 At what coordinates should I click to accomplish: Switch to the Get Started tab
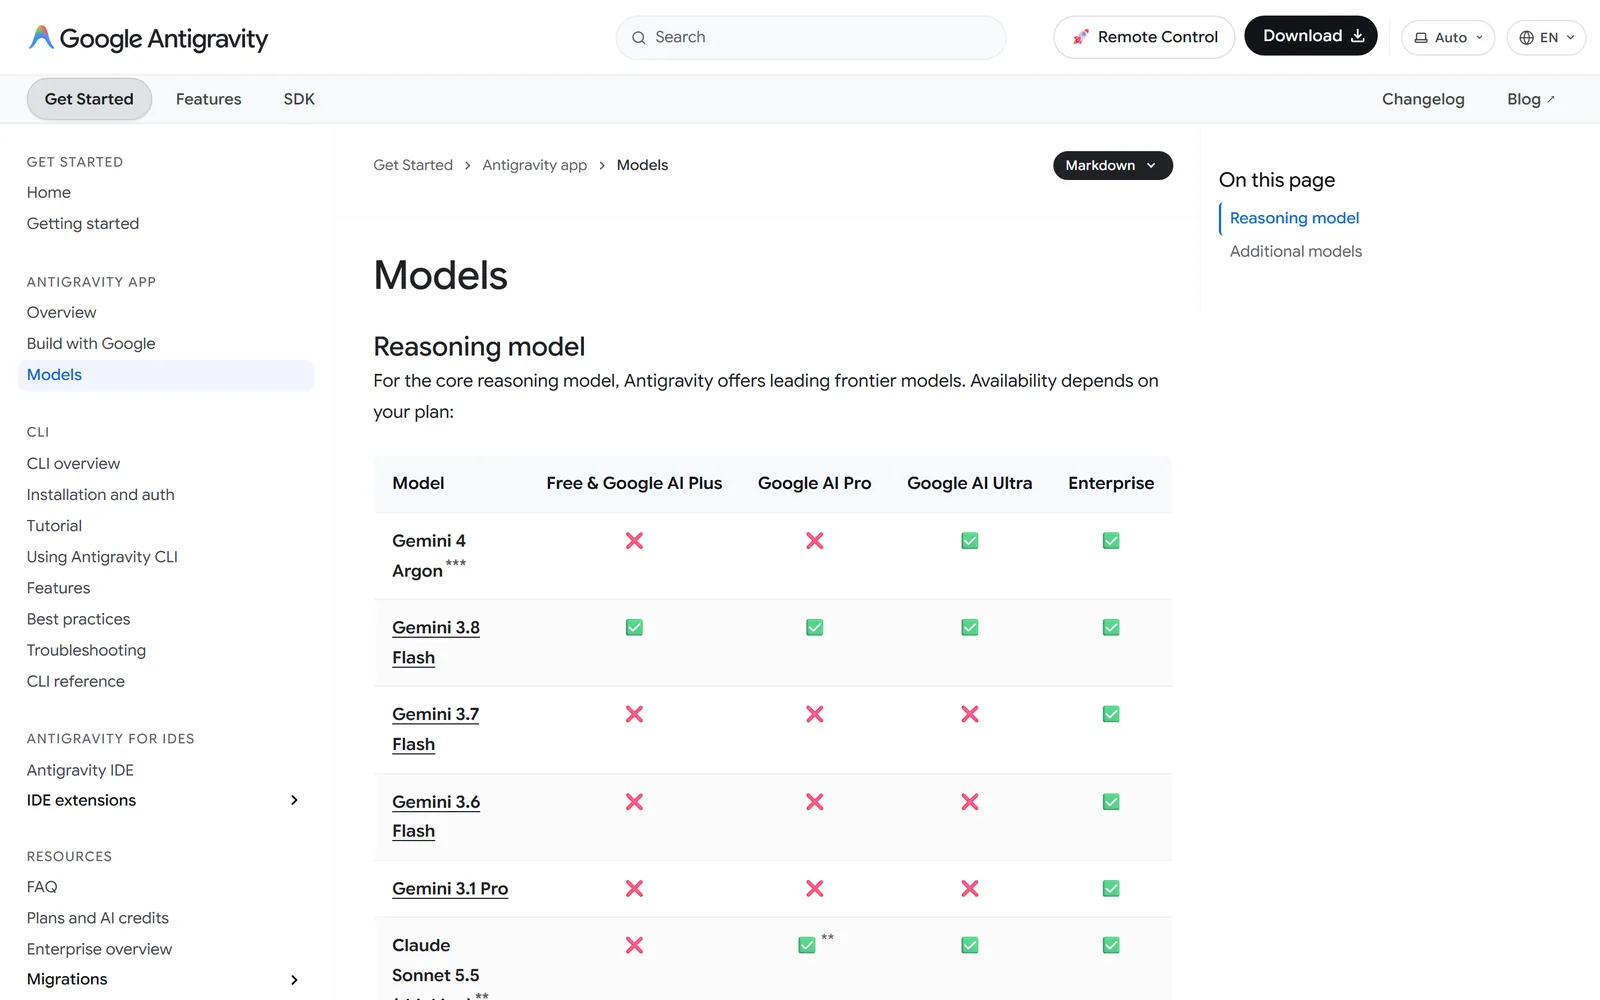(89, 99)
